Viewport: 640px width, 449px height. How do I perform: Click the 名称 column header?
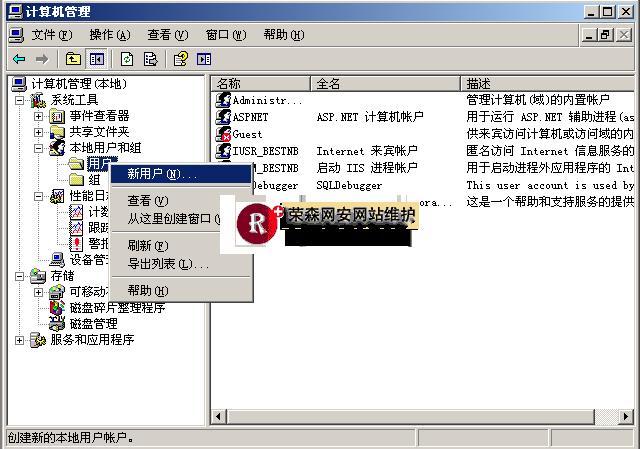coord(260,83)
